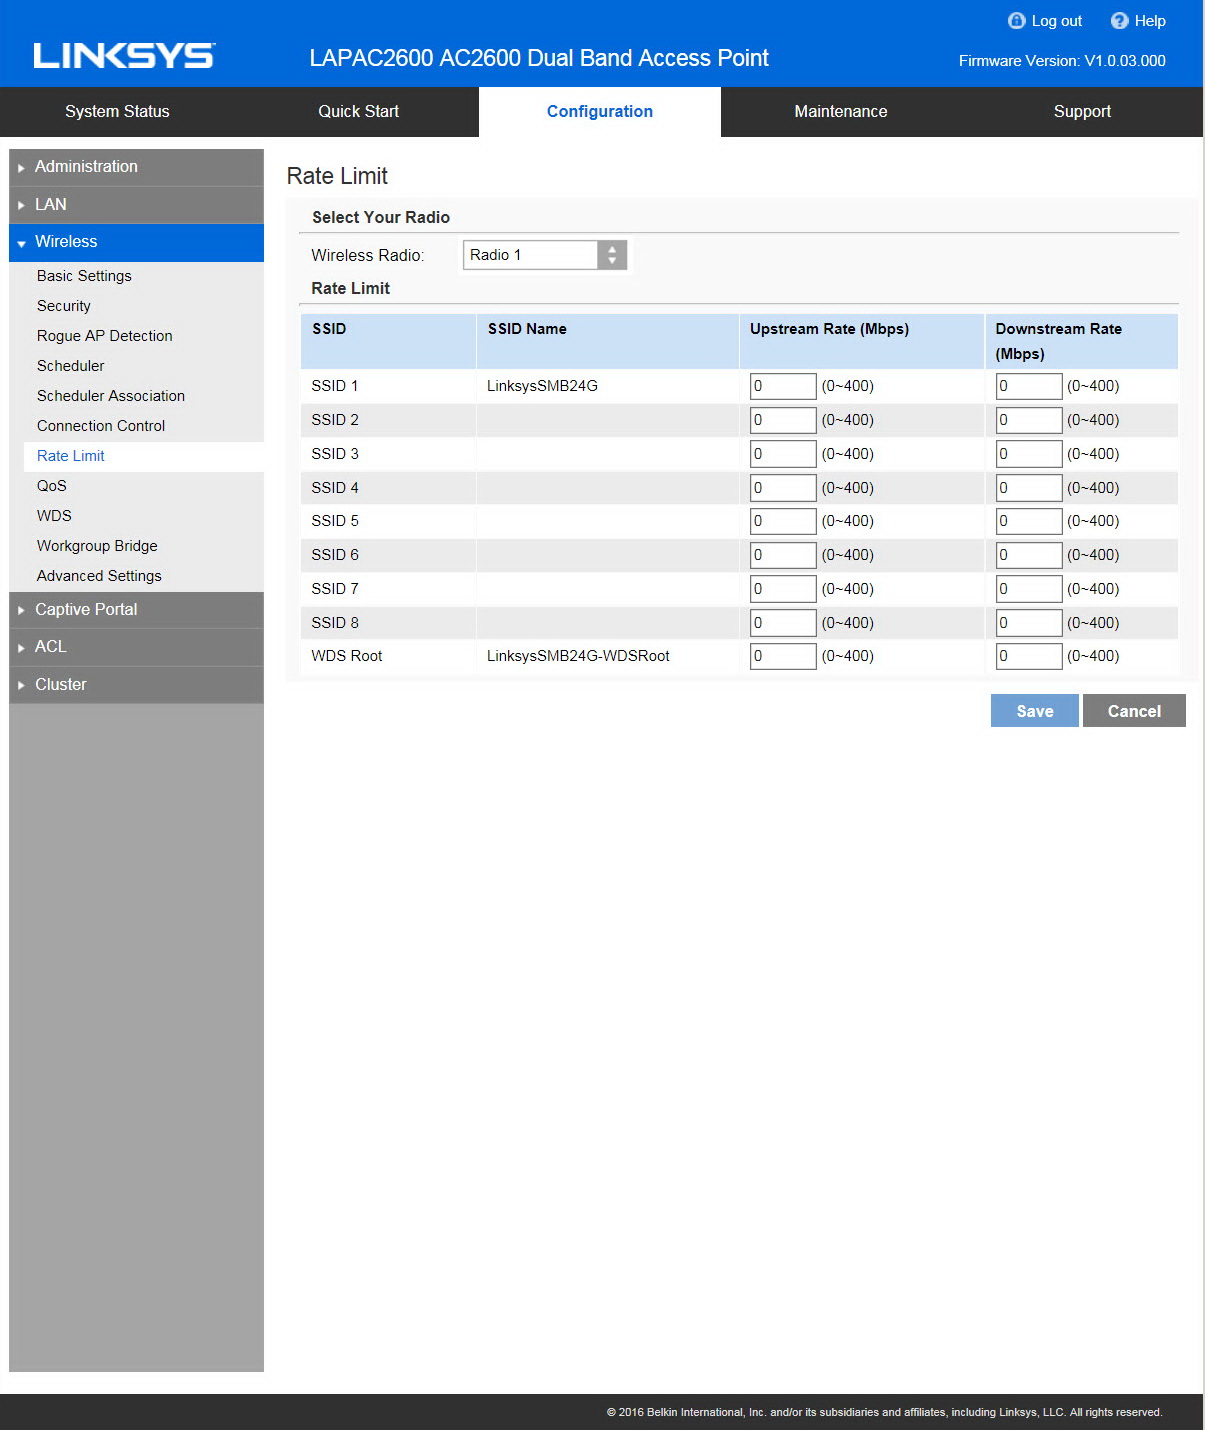The height and width of the screenshot is (1430, 1205).
Task: Expand the Cluster section
Action: 136,685
